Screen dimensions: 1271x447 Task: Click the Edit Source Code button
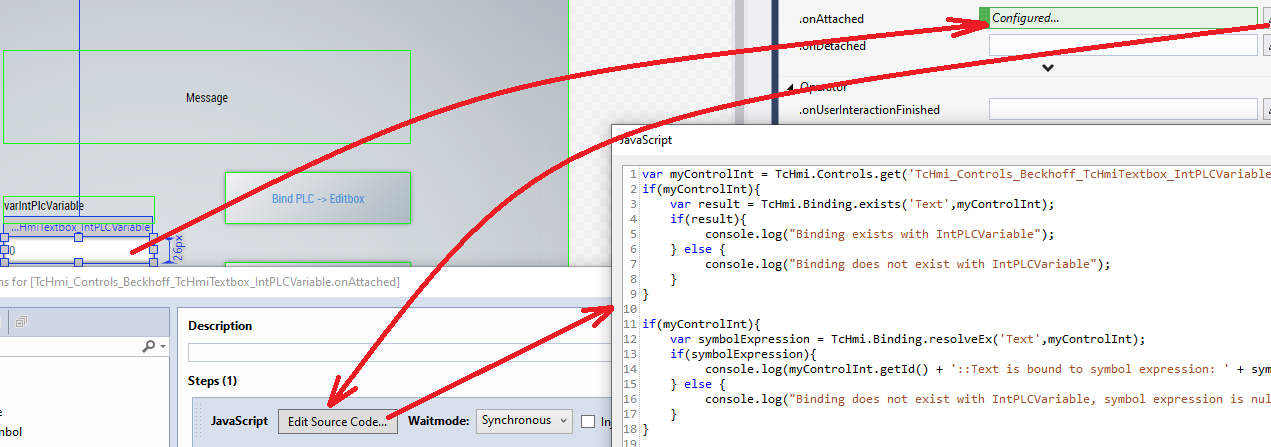click(337, 421)
